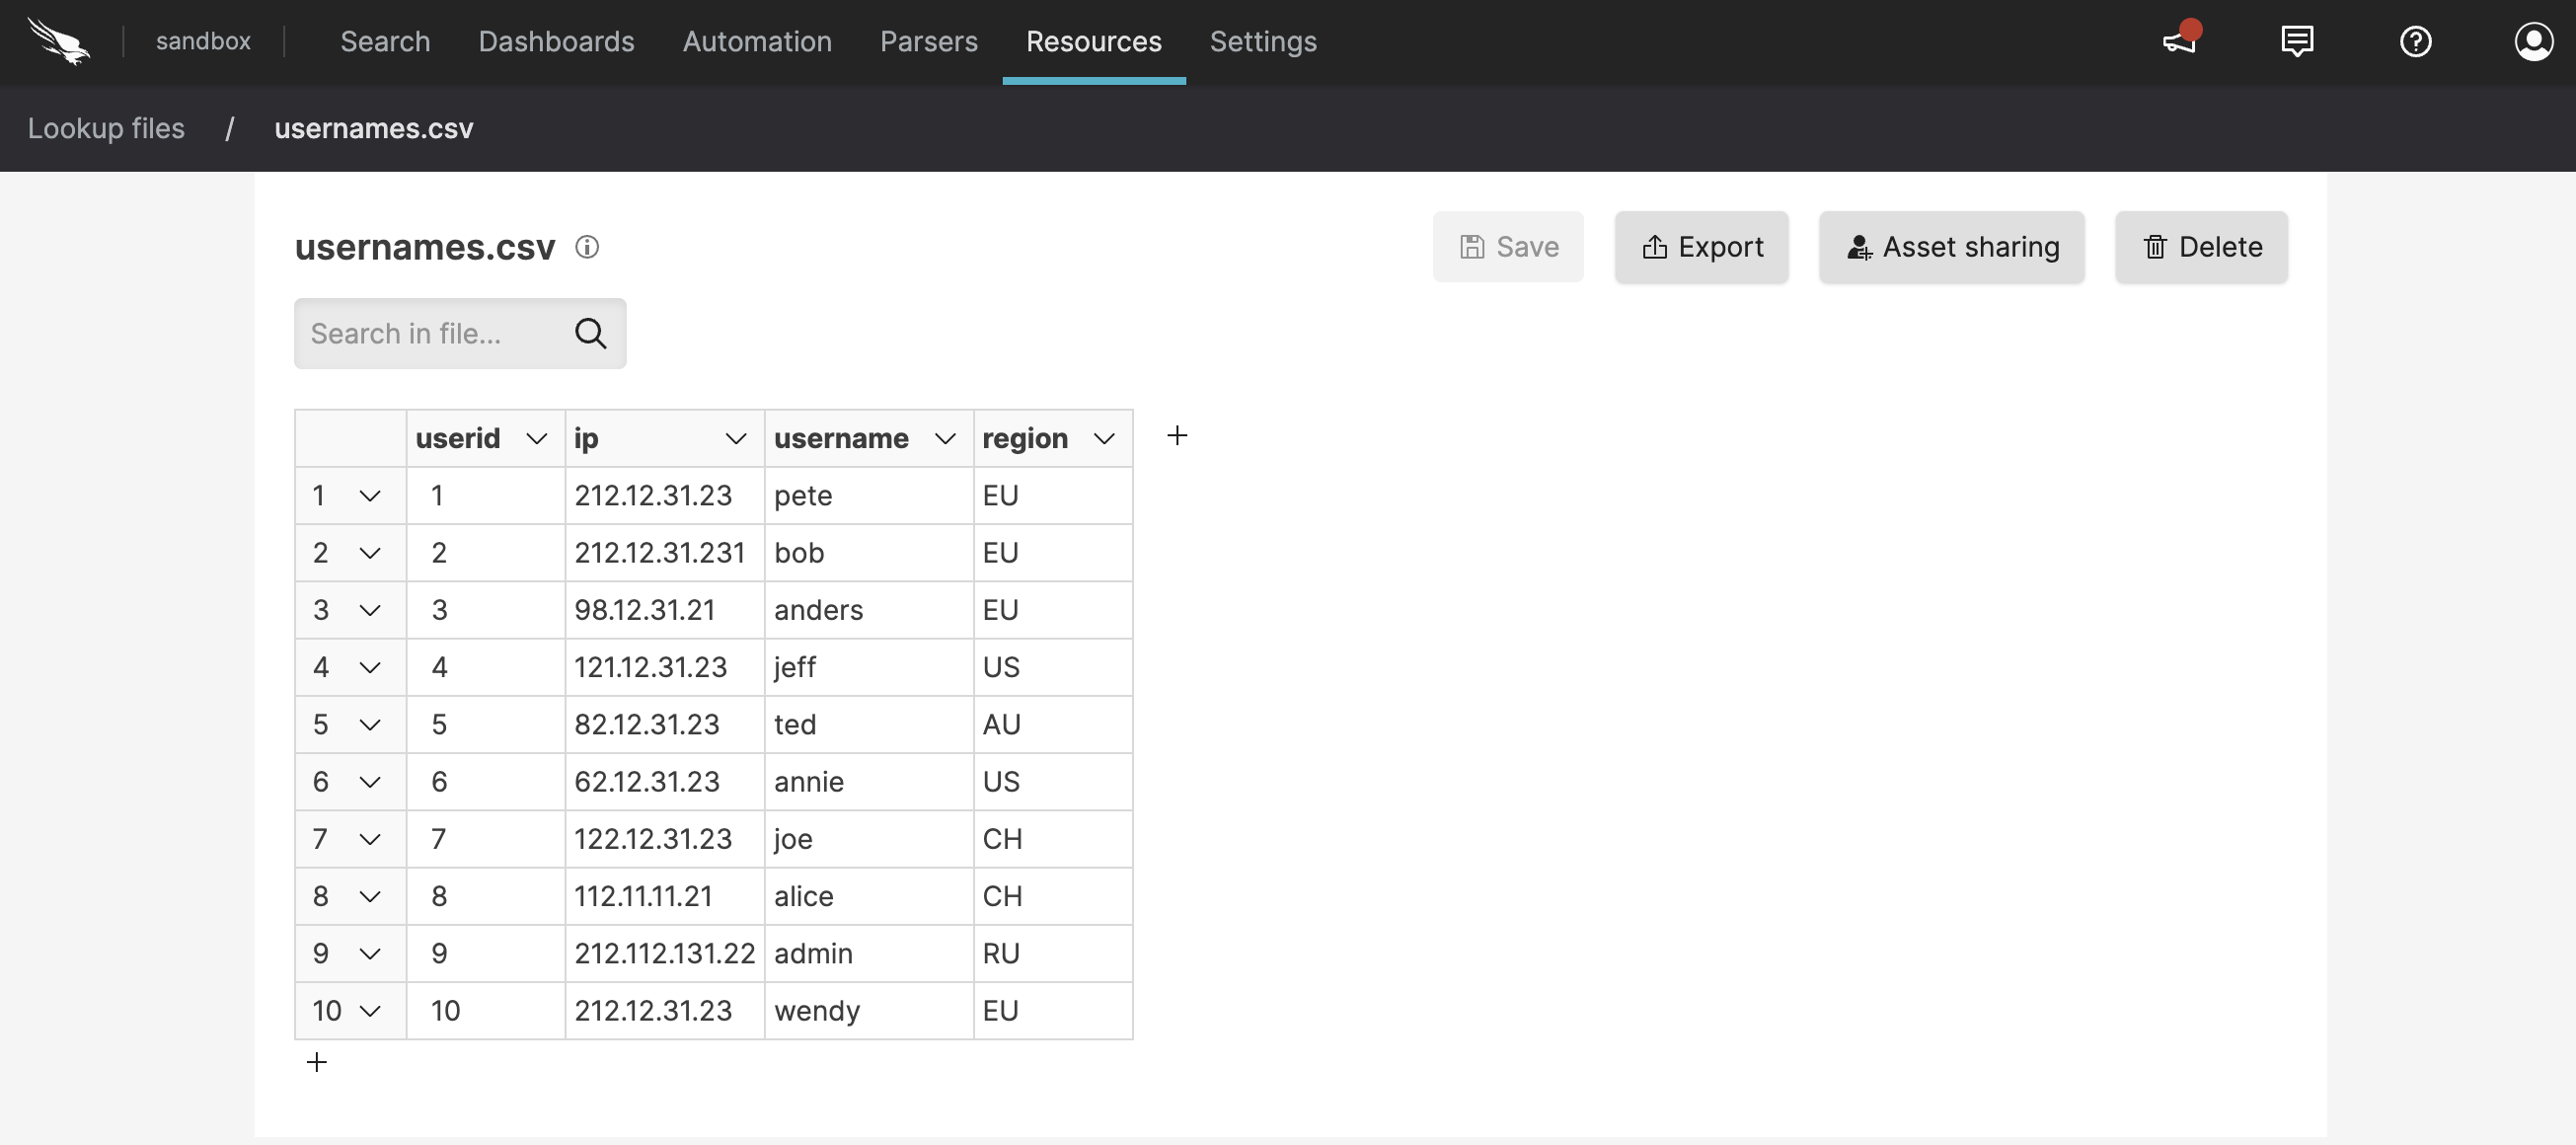Open the userid column dropdown
This screenshot has width=2576, height=1145.
click(x=536, y=438)
